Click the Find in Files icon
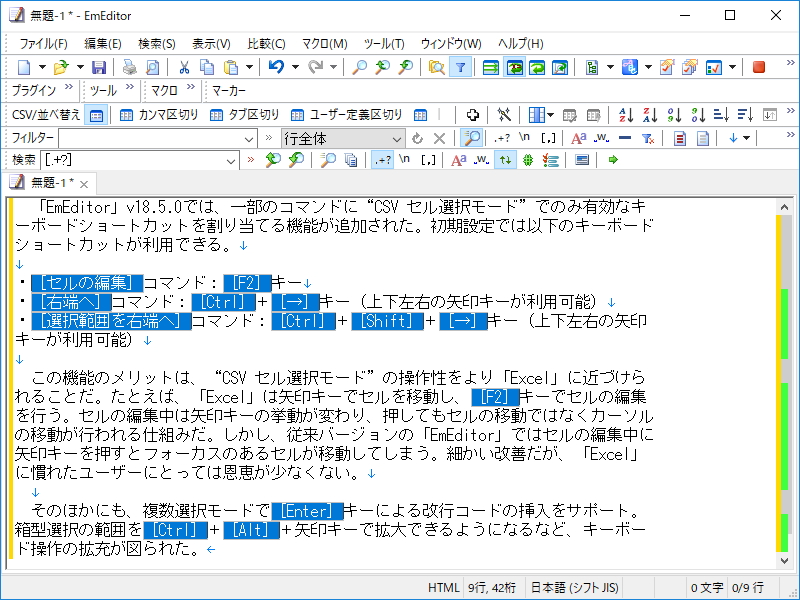This screenshot has width=800, height=600. click(436, 67)
